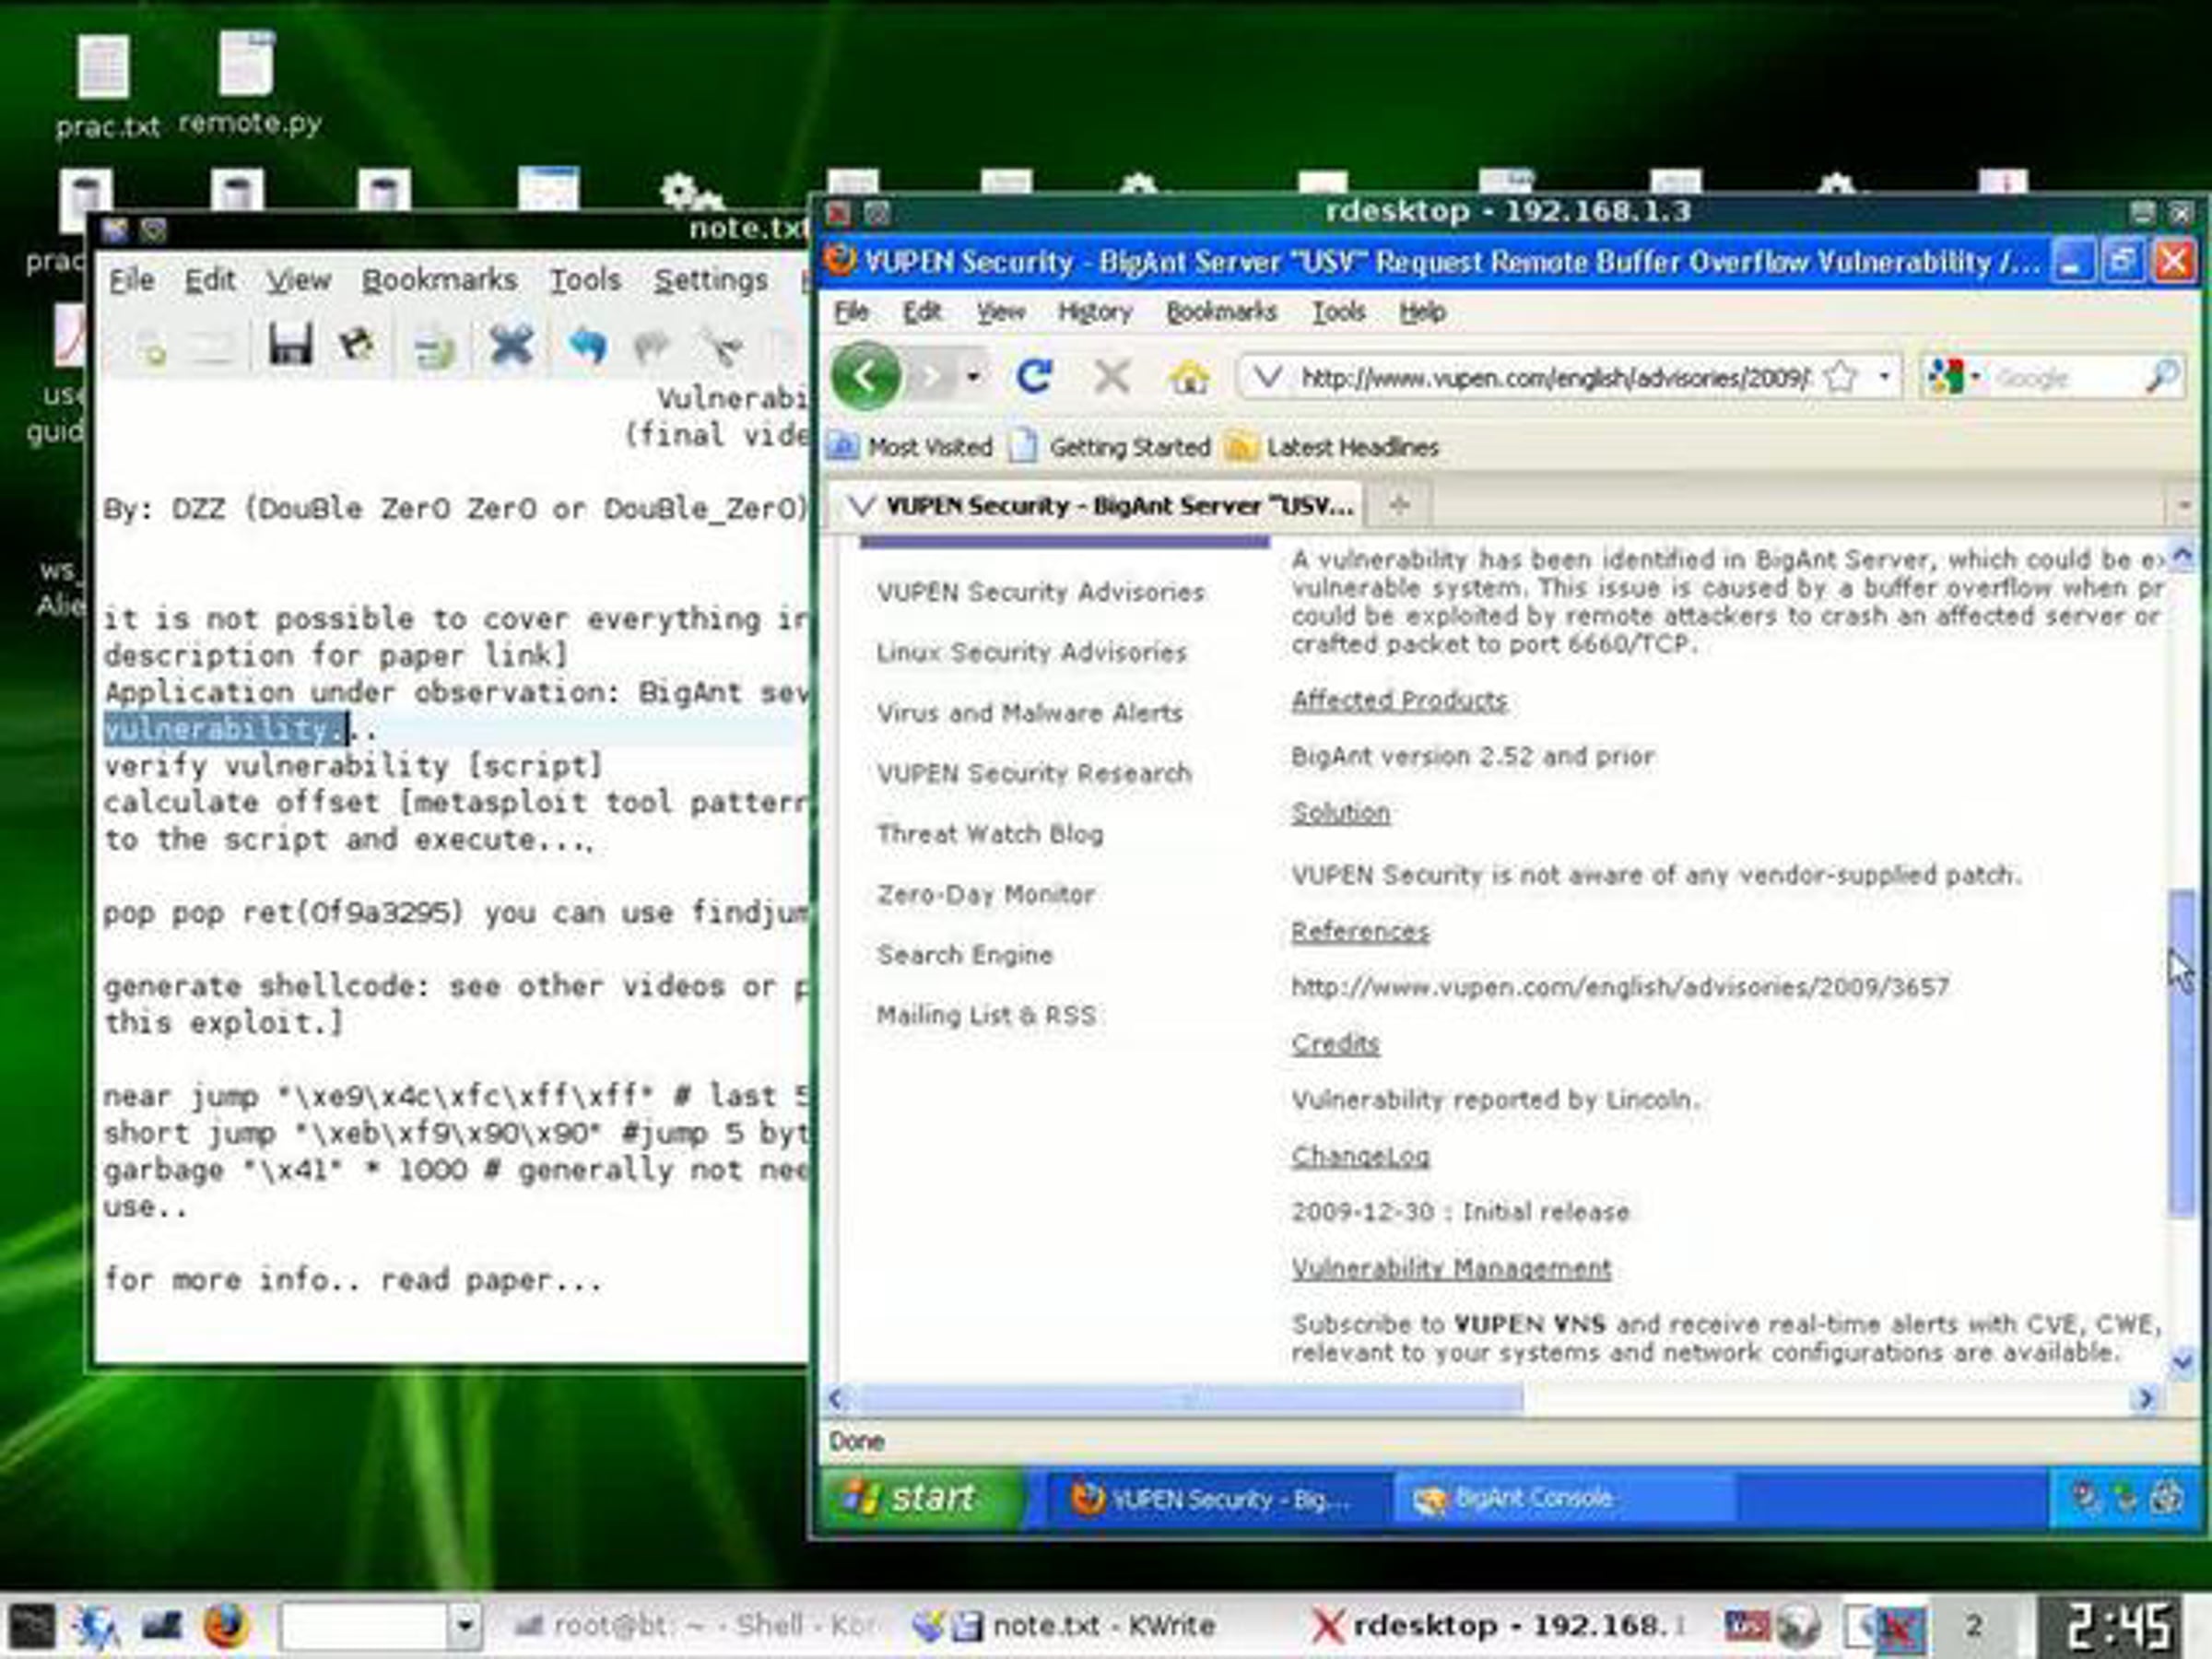Click the Save icon in KWrite toolbar

pos(290,345)
